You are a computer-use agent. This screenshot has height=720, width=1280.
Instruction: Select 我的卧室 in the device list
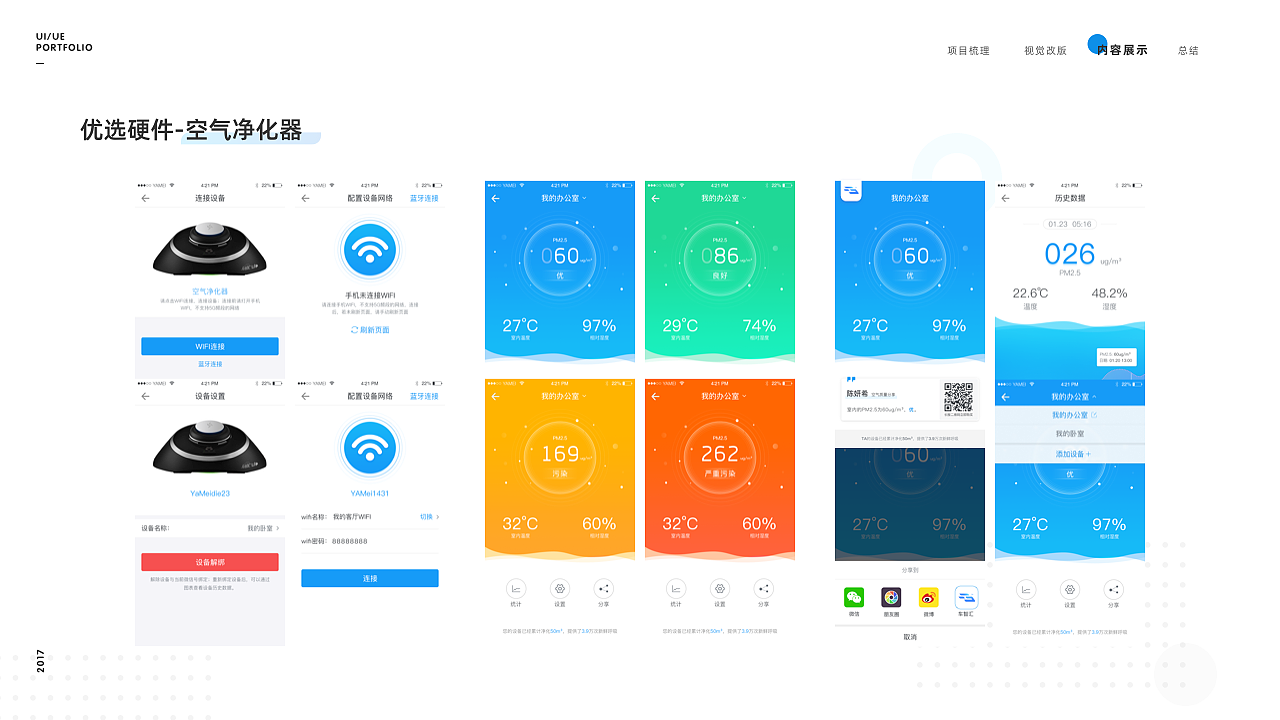coord(1070,434)
